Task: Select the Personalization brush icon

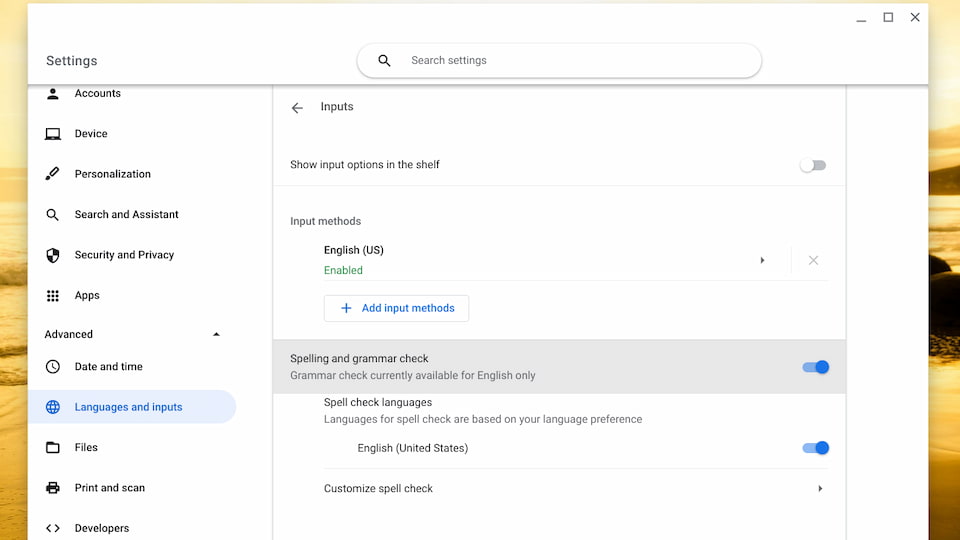Action: [x=53, y=174]
